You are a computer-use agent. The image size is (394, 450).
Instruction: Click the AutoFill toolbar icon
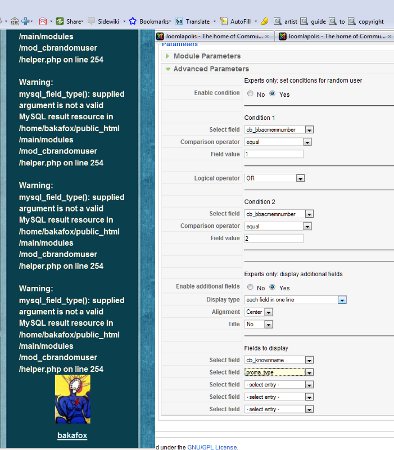[224, 21]
